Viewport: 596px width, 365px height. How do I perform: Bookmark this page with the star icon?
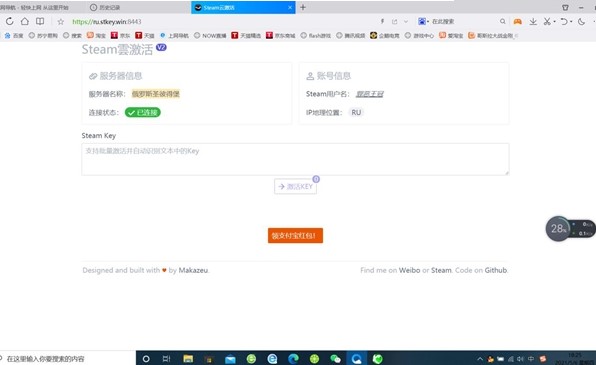[x=60, y=22]
